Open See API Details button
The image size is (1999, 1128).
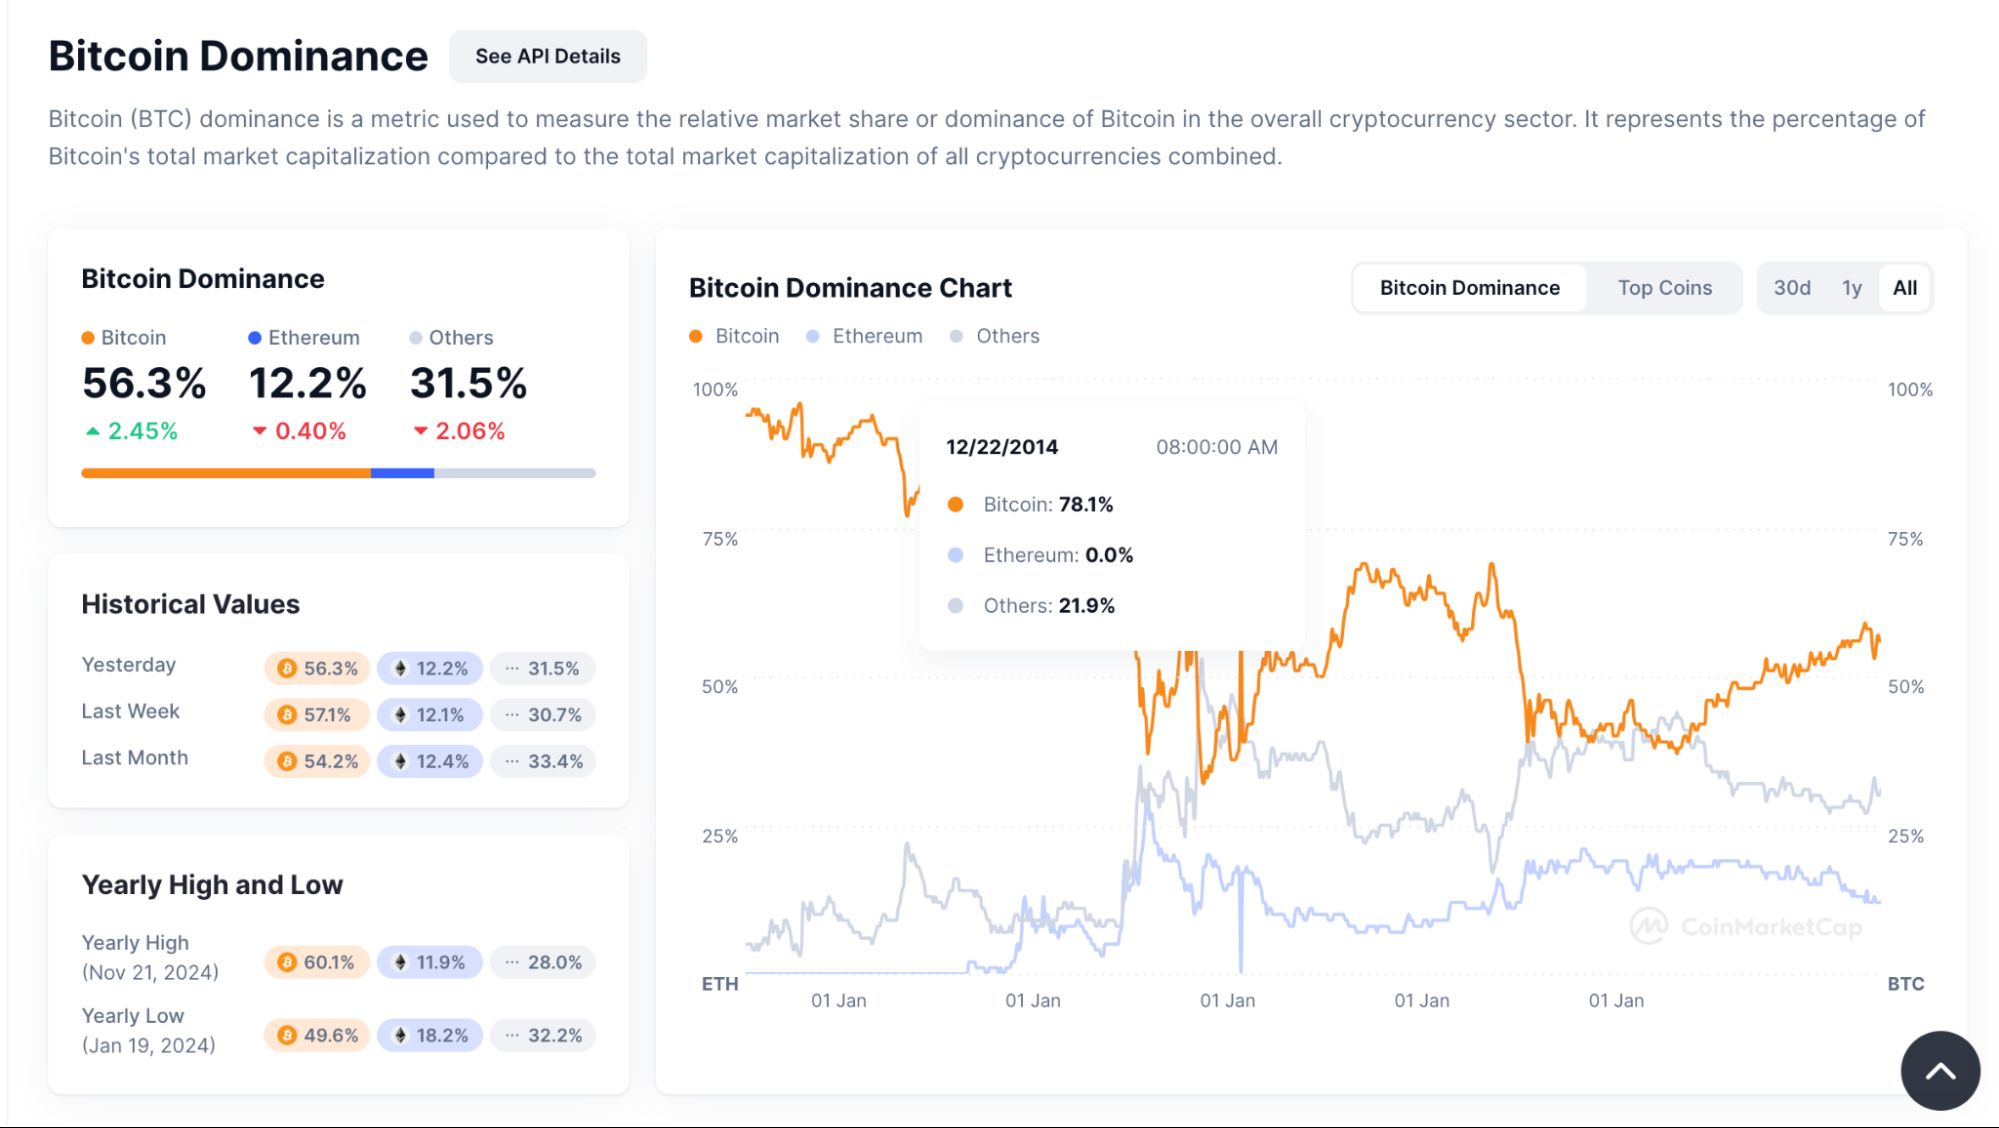(547, 56)
